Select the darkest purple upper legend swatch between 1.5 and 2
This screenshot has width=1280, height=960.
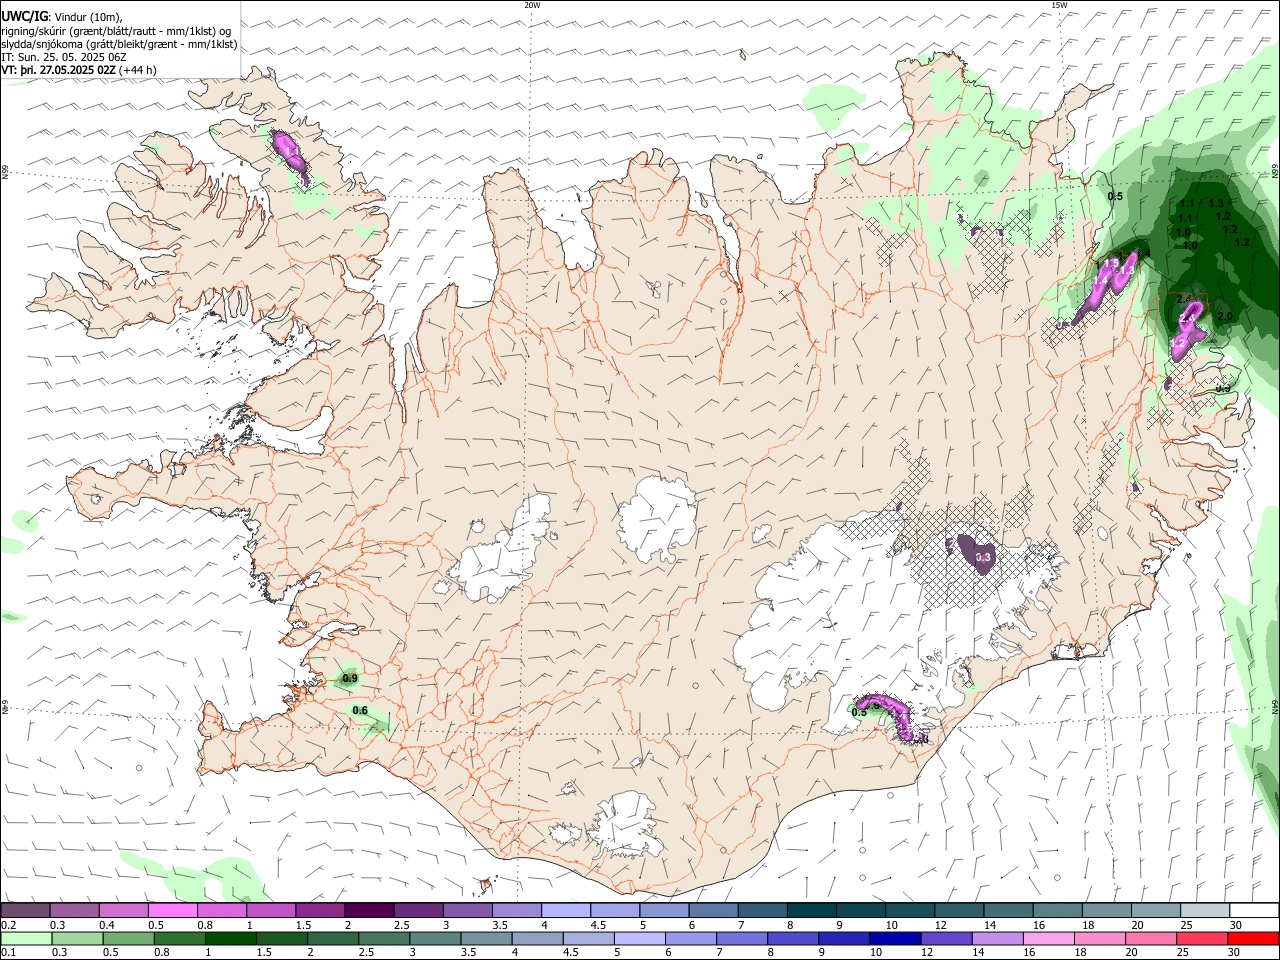tap(369, 910)
